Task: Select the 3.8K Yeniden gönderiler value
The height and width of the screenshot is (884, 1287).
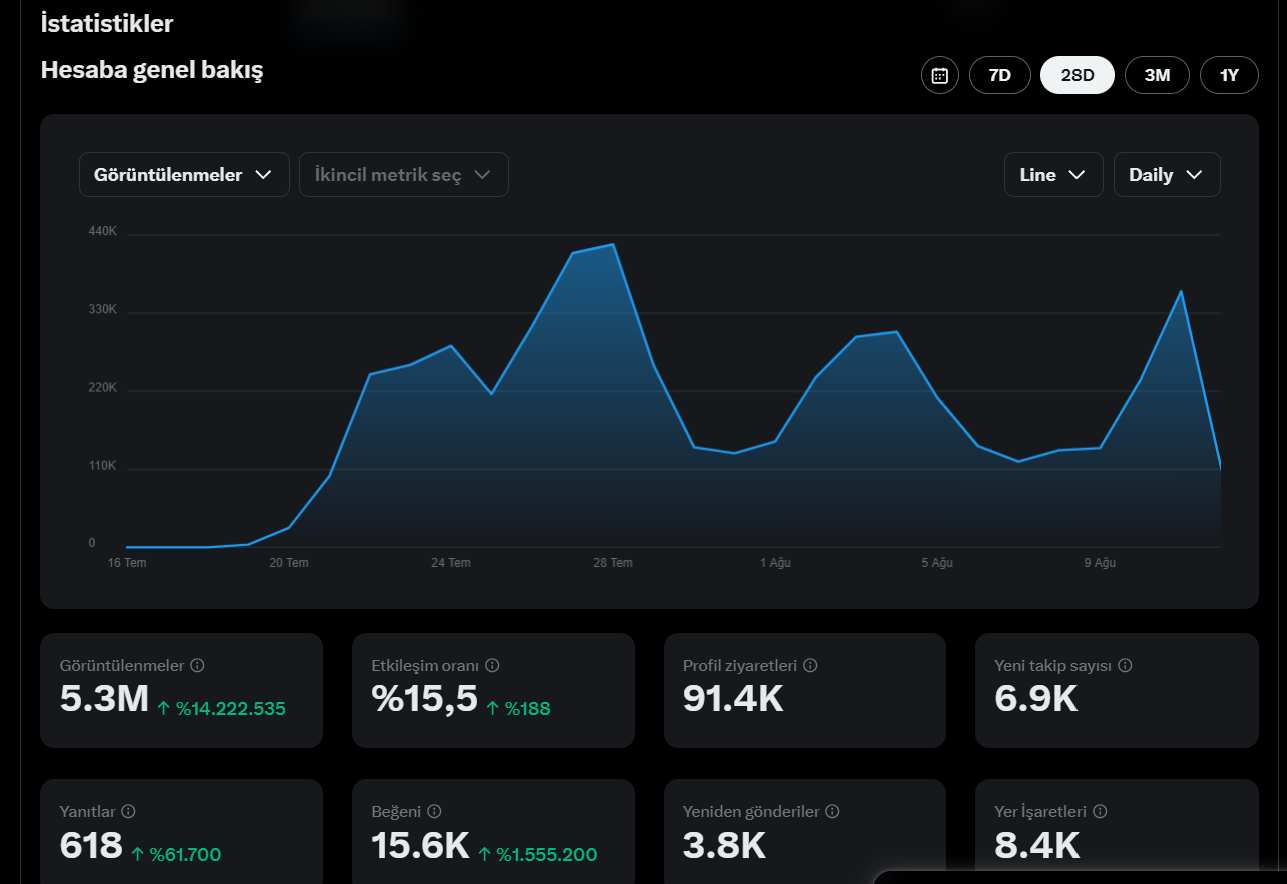Action: point(724,846)
